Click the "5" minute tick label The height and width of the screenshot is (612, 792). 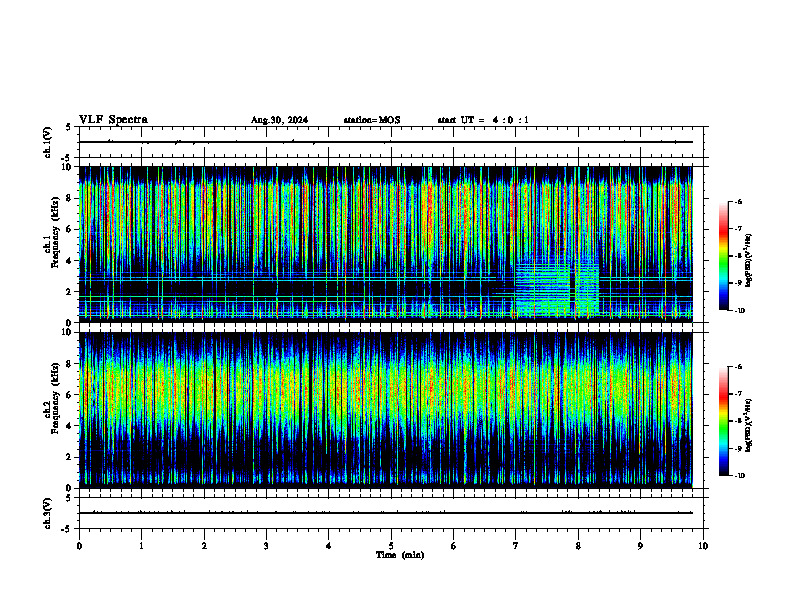tap(391, 546)
